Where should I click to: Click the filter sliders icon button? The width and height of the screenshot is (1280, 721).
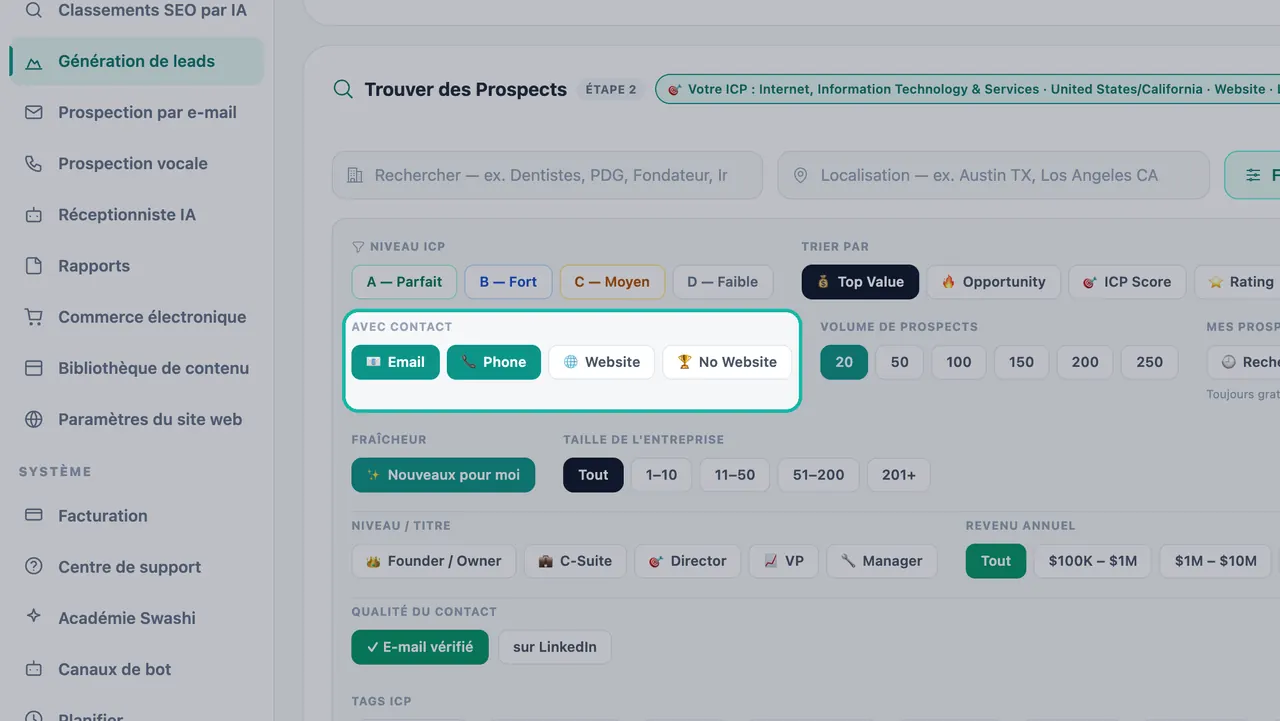(x=1252, y=175)
